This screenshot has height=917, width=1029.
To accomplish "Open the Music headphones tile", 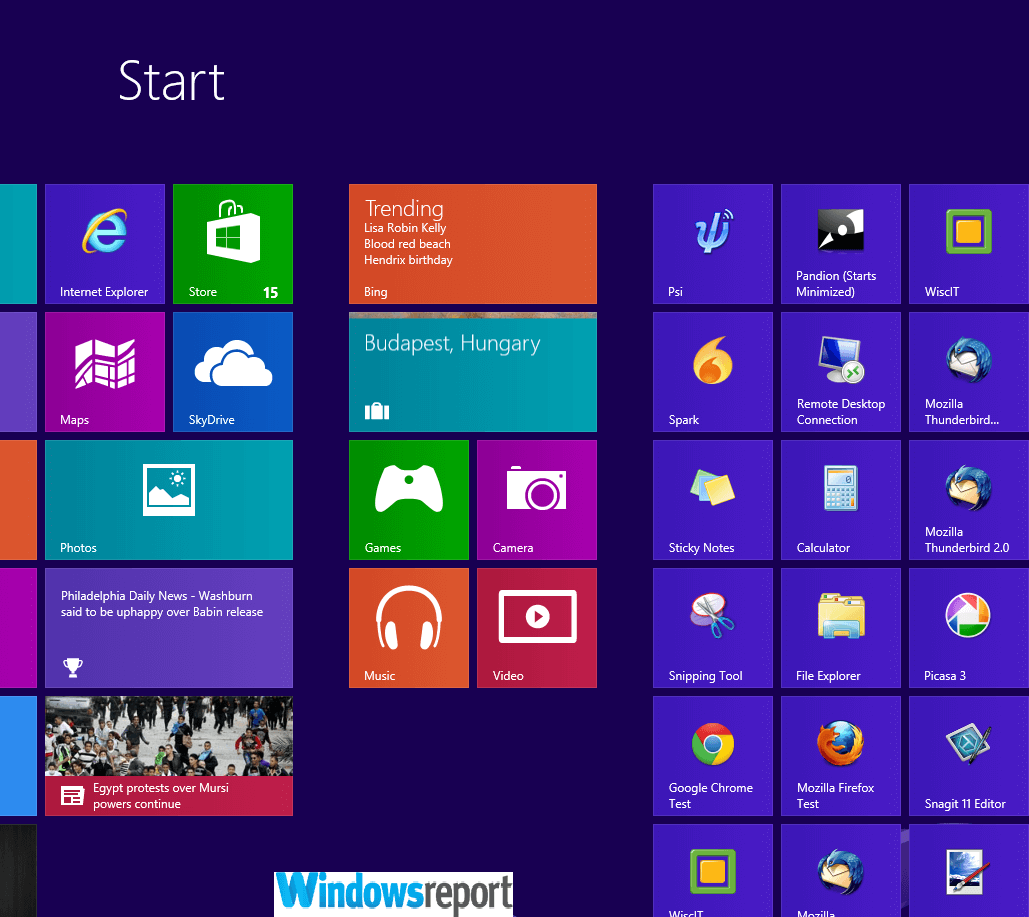I will tap(409, 628).
